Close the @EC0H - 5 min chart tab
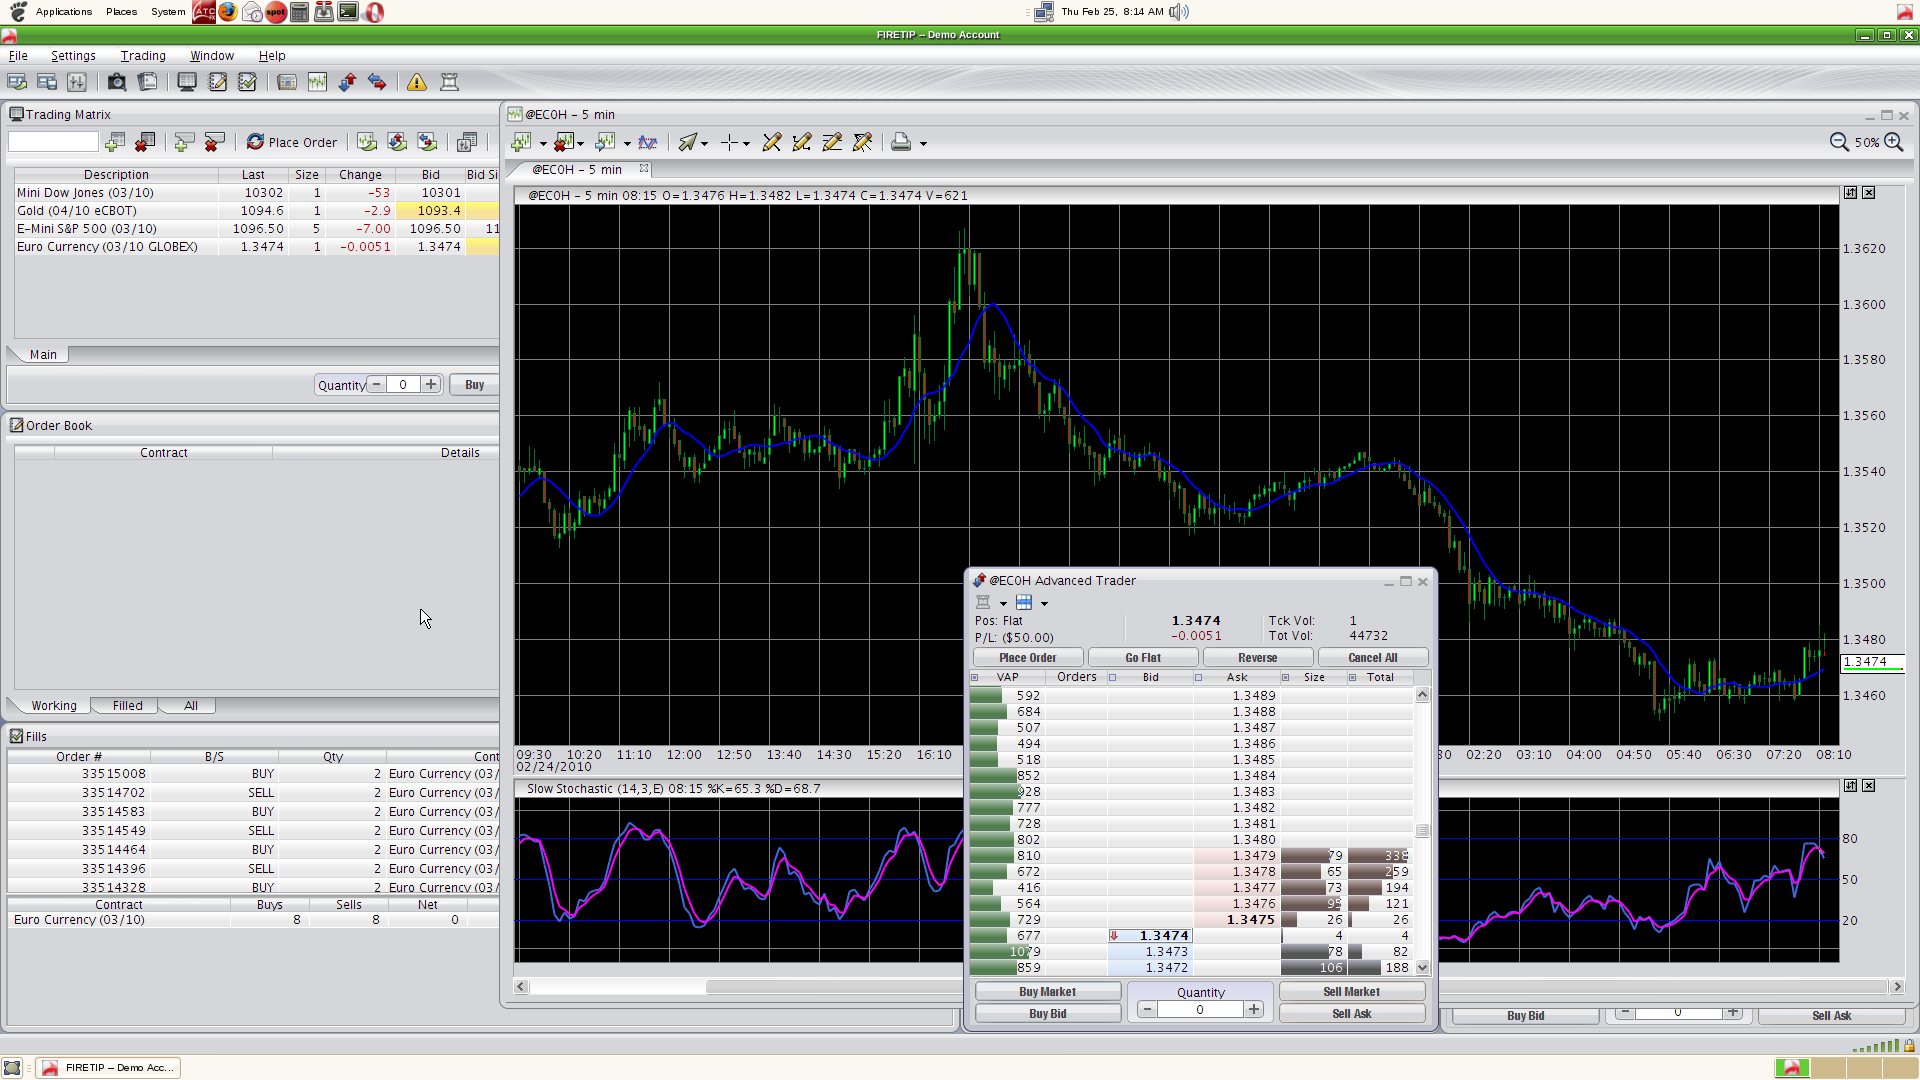 click(x=644, y=169)
